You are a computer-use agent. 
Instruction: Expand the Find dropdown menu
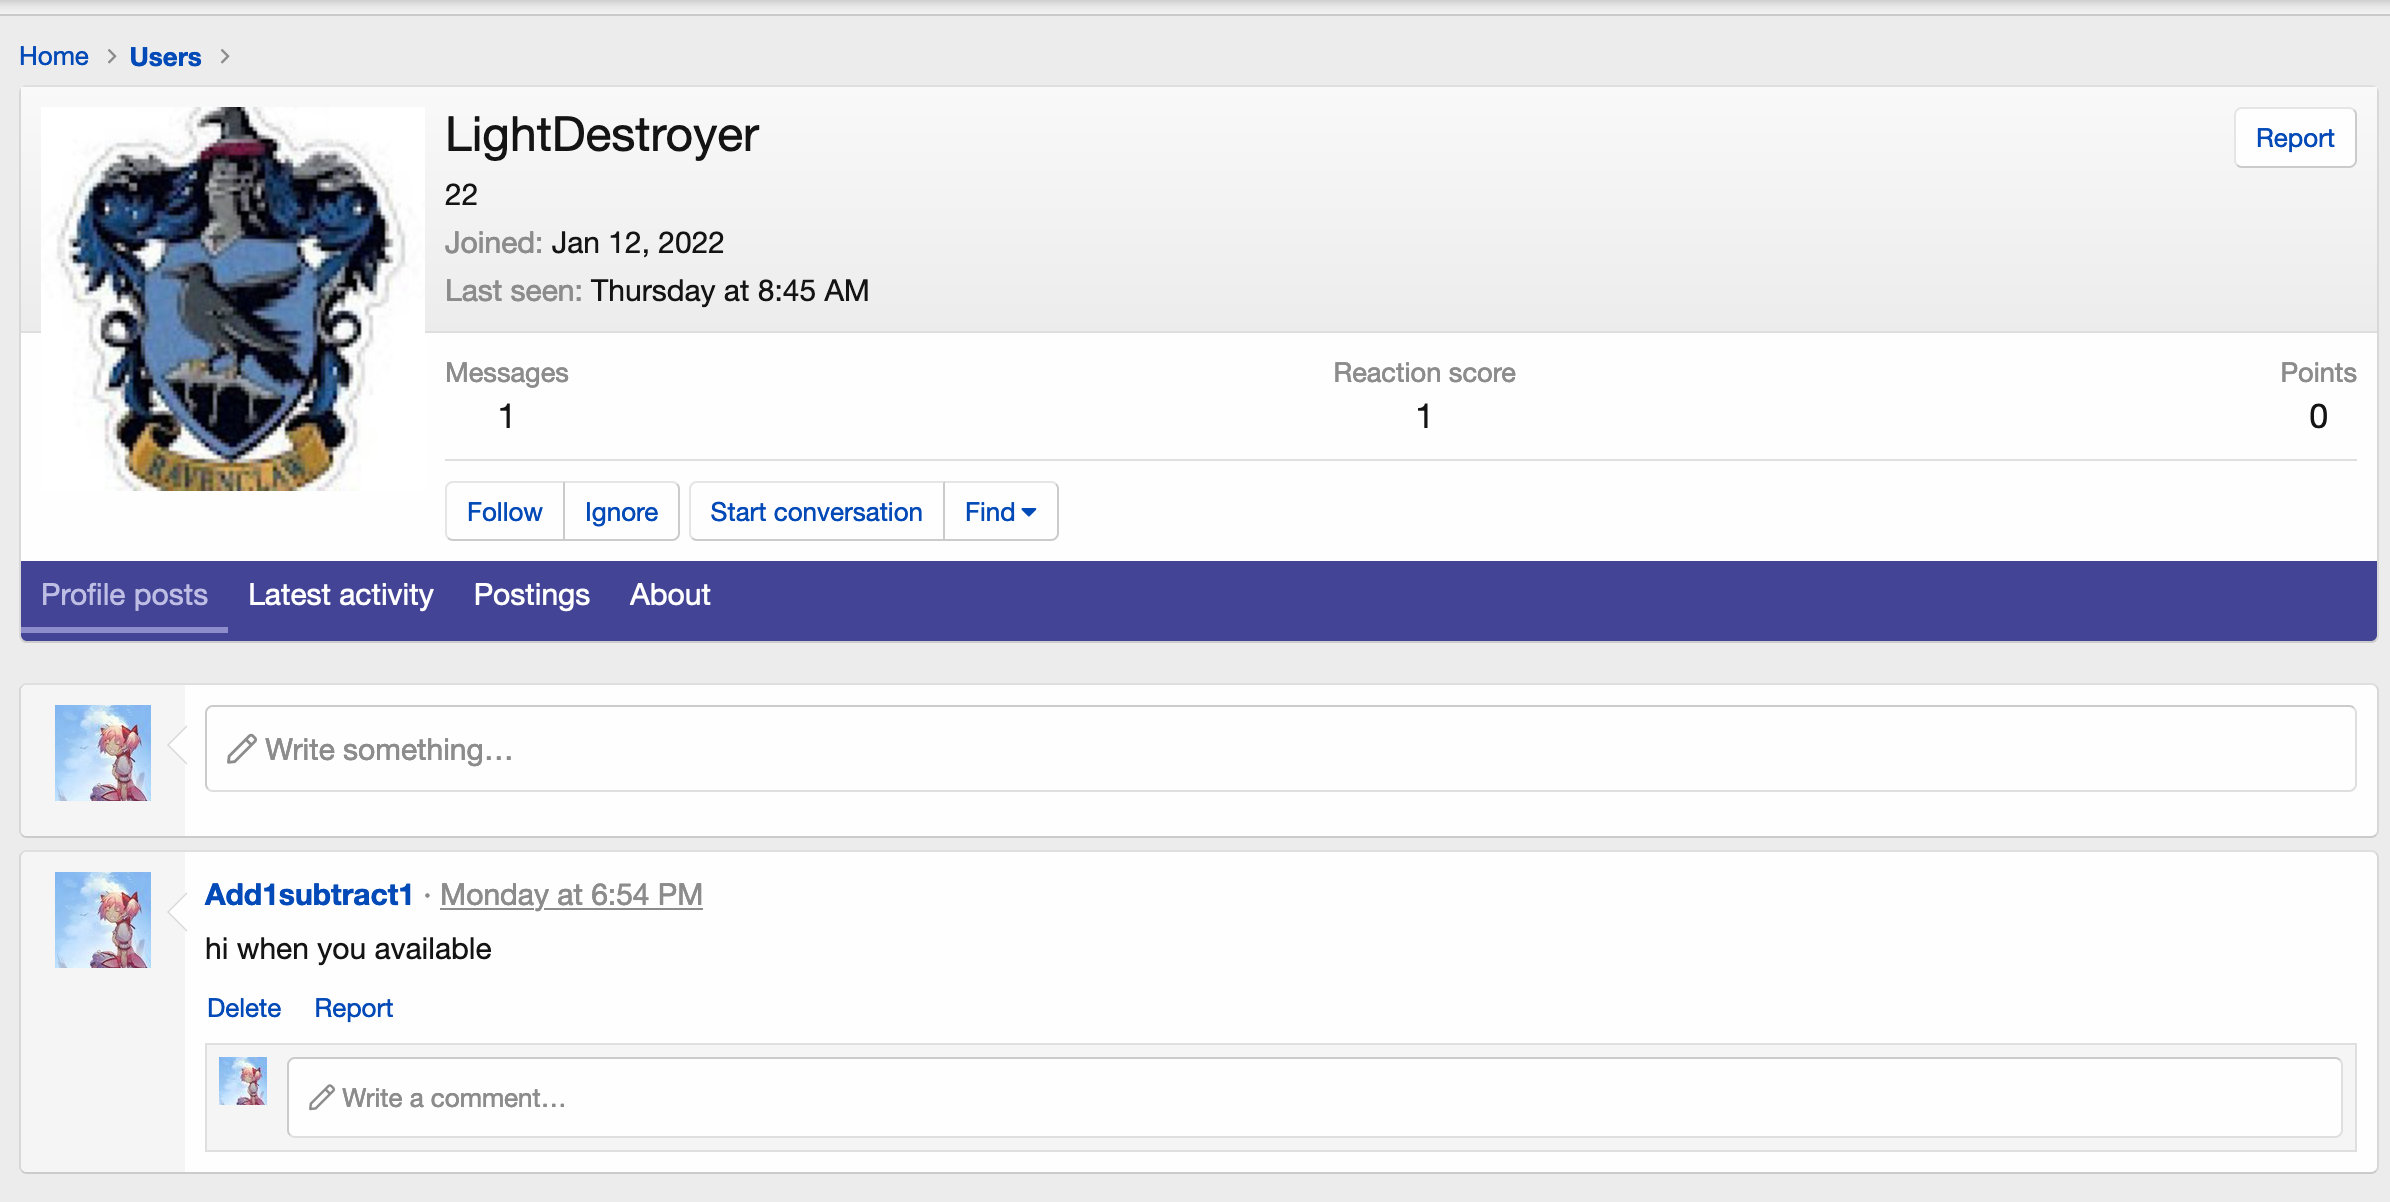(x=1000, y=512)
